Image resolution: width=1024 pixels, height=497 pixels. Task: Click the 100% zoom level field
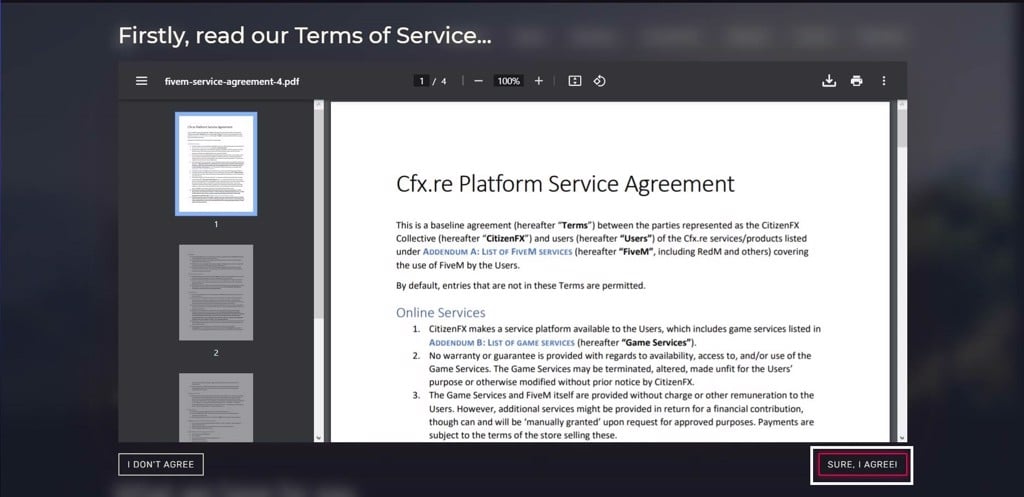[x=508, y=81]
